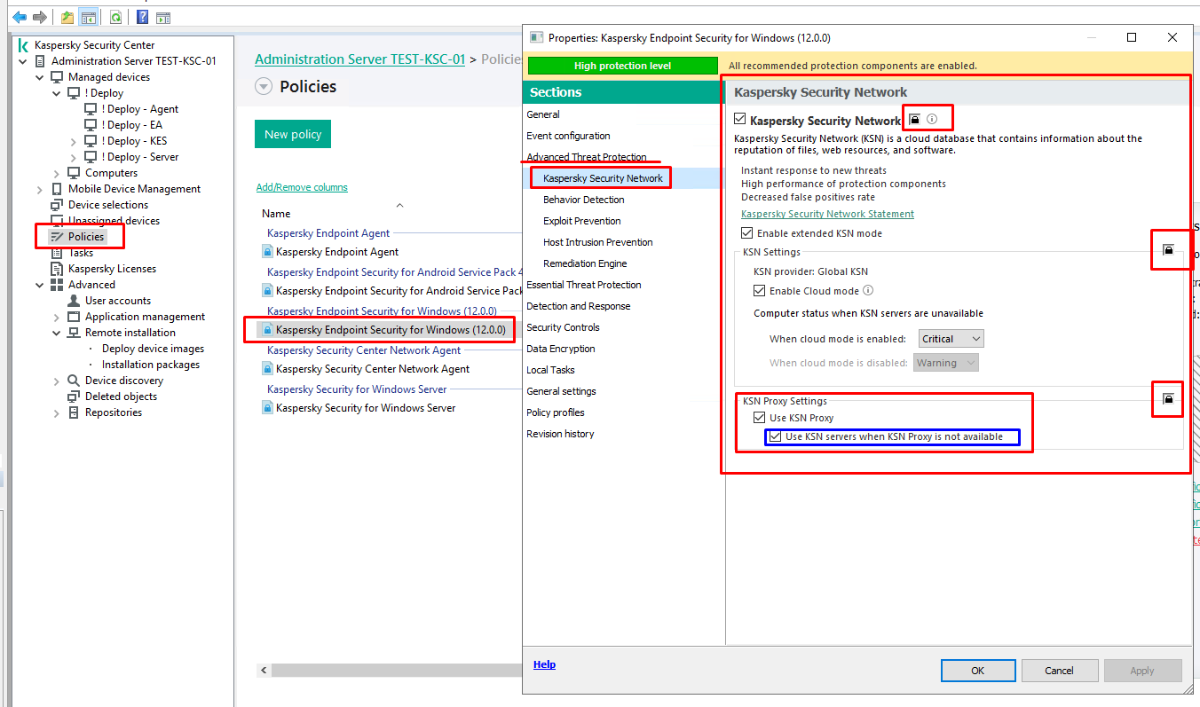1200x707 pixels.
Task: Collapse the Advanced tree node
Action: 41,285
